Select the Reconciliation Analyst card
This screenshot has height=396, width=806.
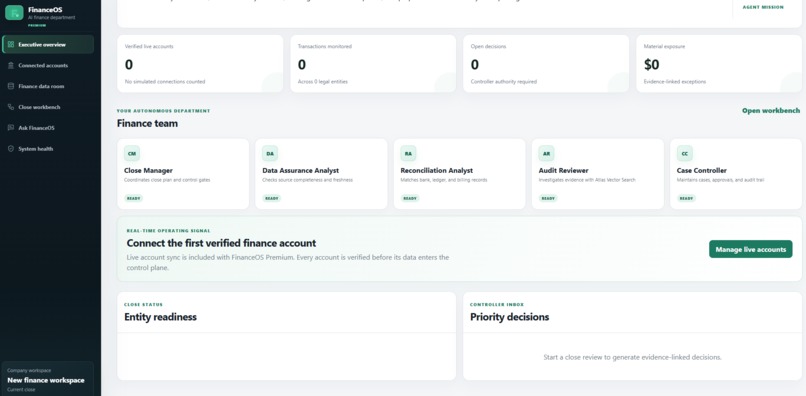[x=460, y=174]
